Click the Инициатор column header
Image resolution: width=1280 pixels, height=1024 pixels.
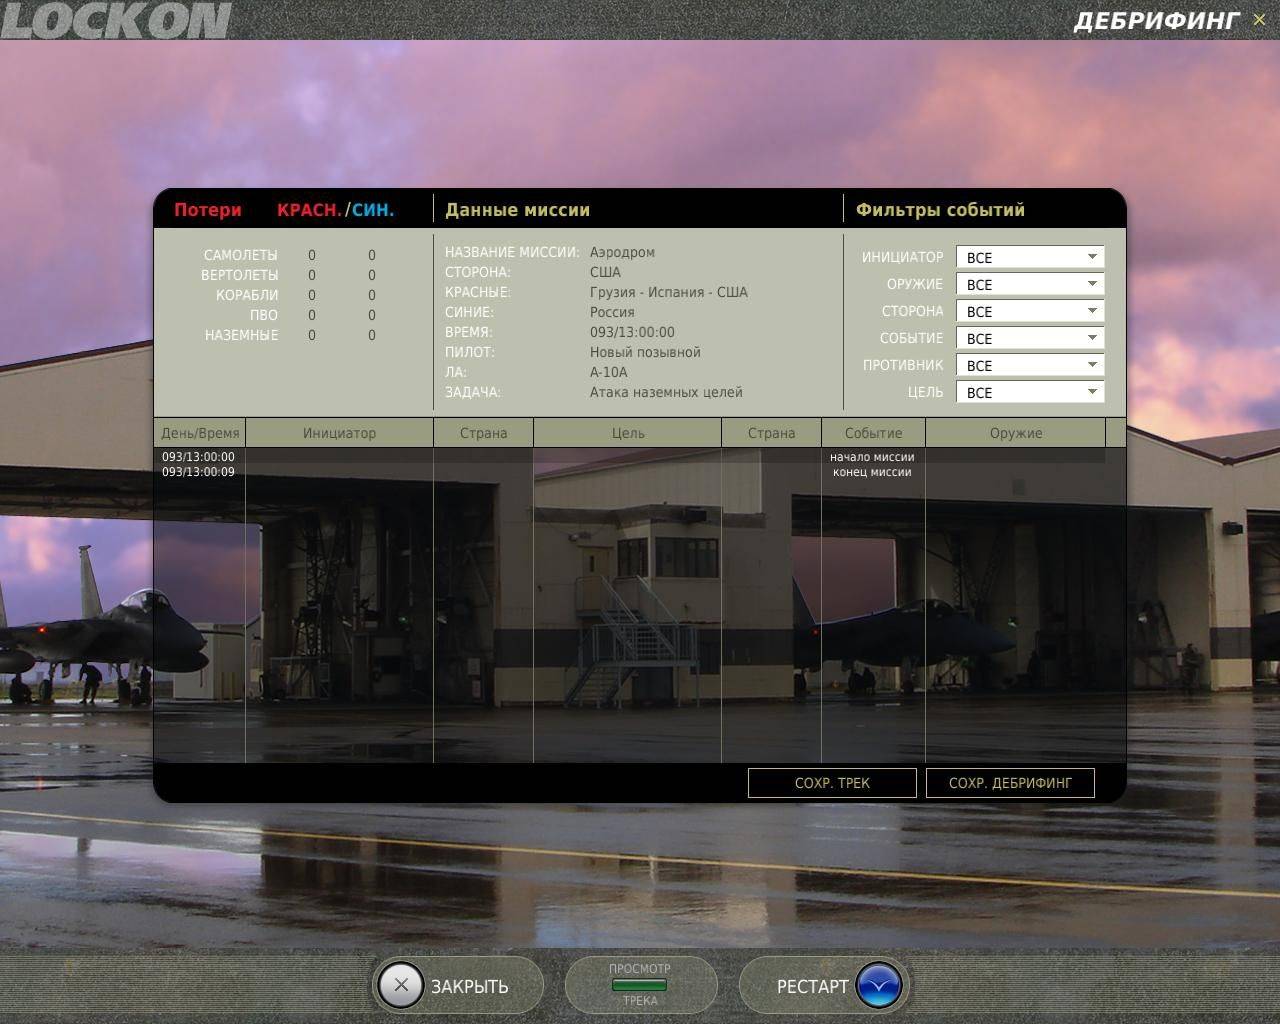339,433
